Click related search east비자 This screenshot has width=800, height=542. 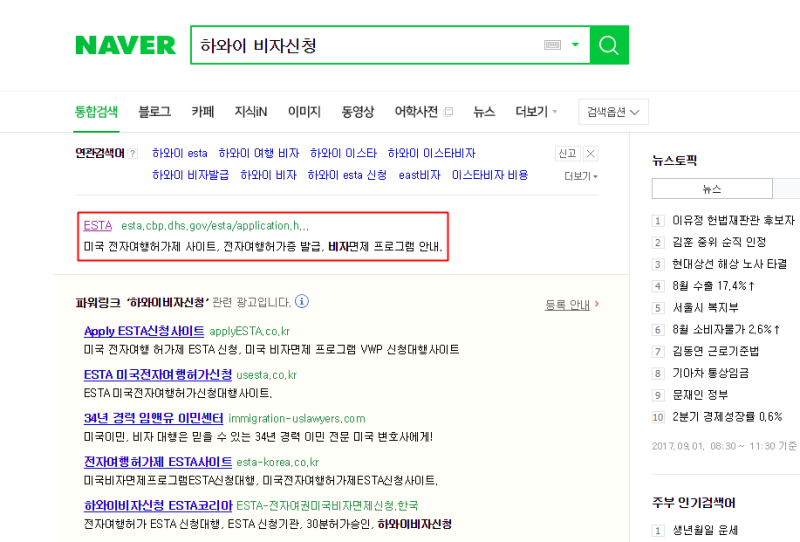coord(419,175)
